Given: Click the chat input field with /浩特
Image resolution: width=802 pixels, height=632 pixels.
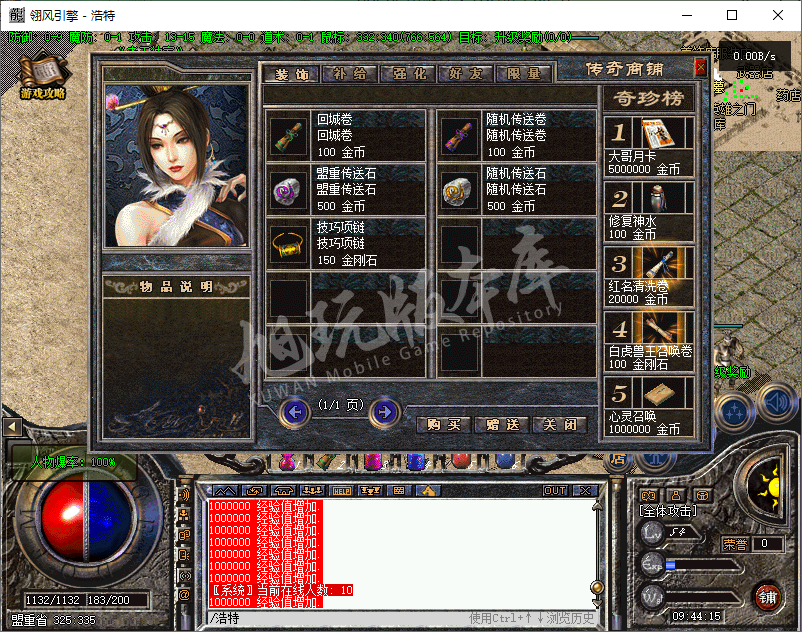Looking at the screenshot, I should tap(402, 619).
